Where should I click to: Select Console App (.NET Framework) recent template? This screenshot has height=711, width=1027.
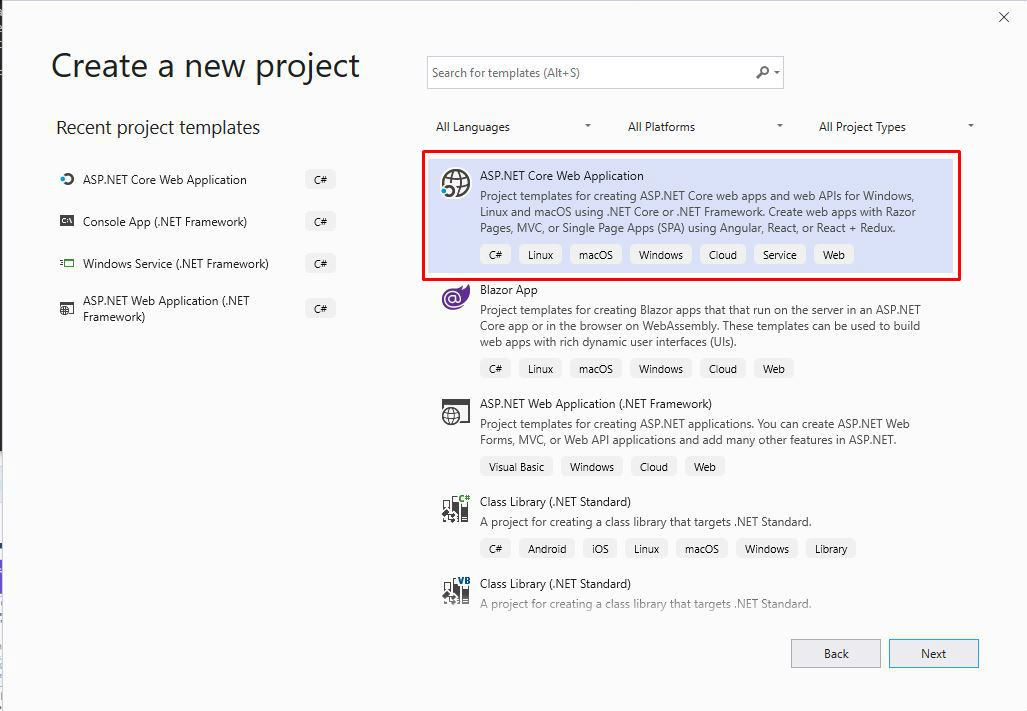196,221
